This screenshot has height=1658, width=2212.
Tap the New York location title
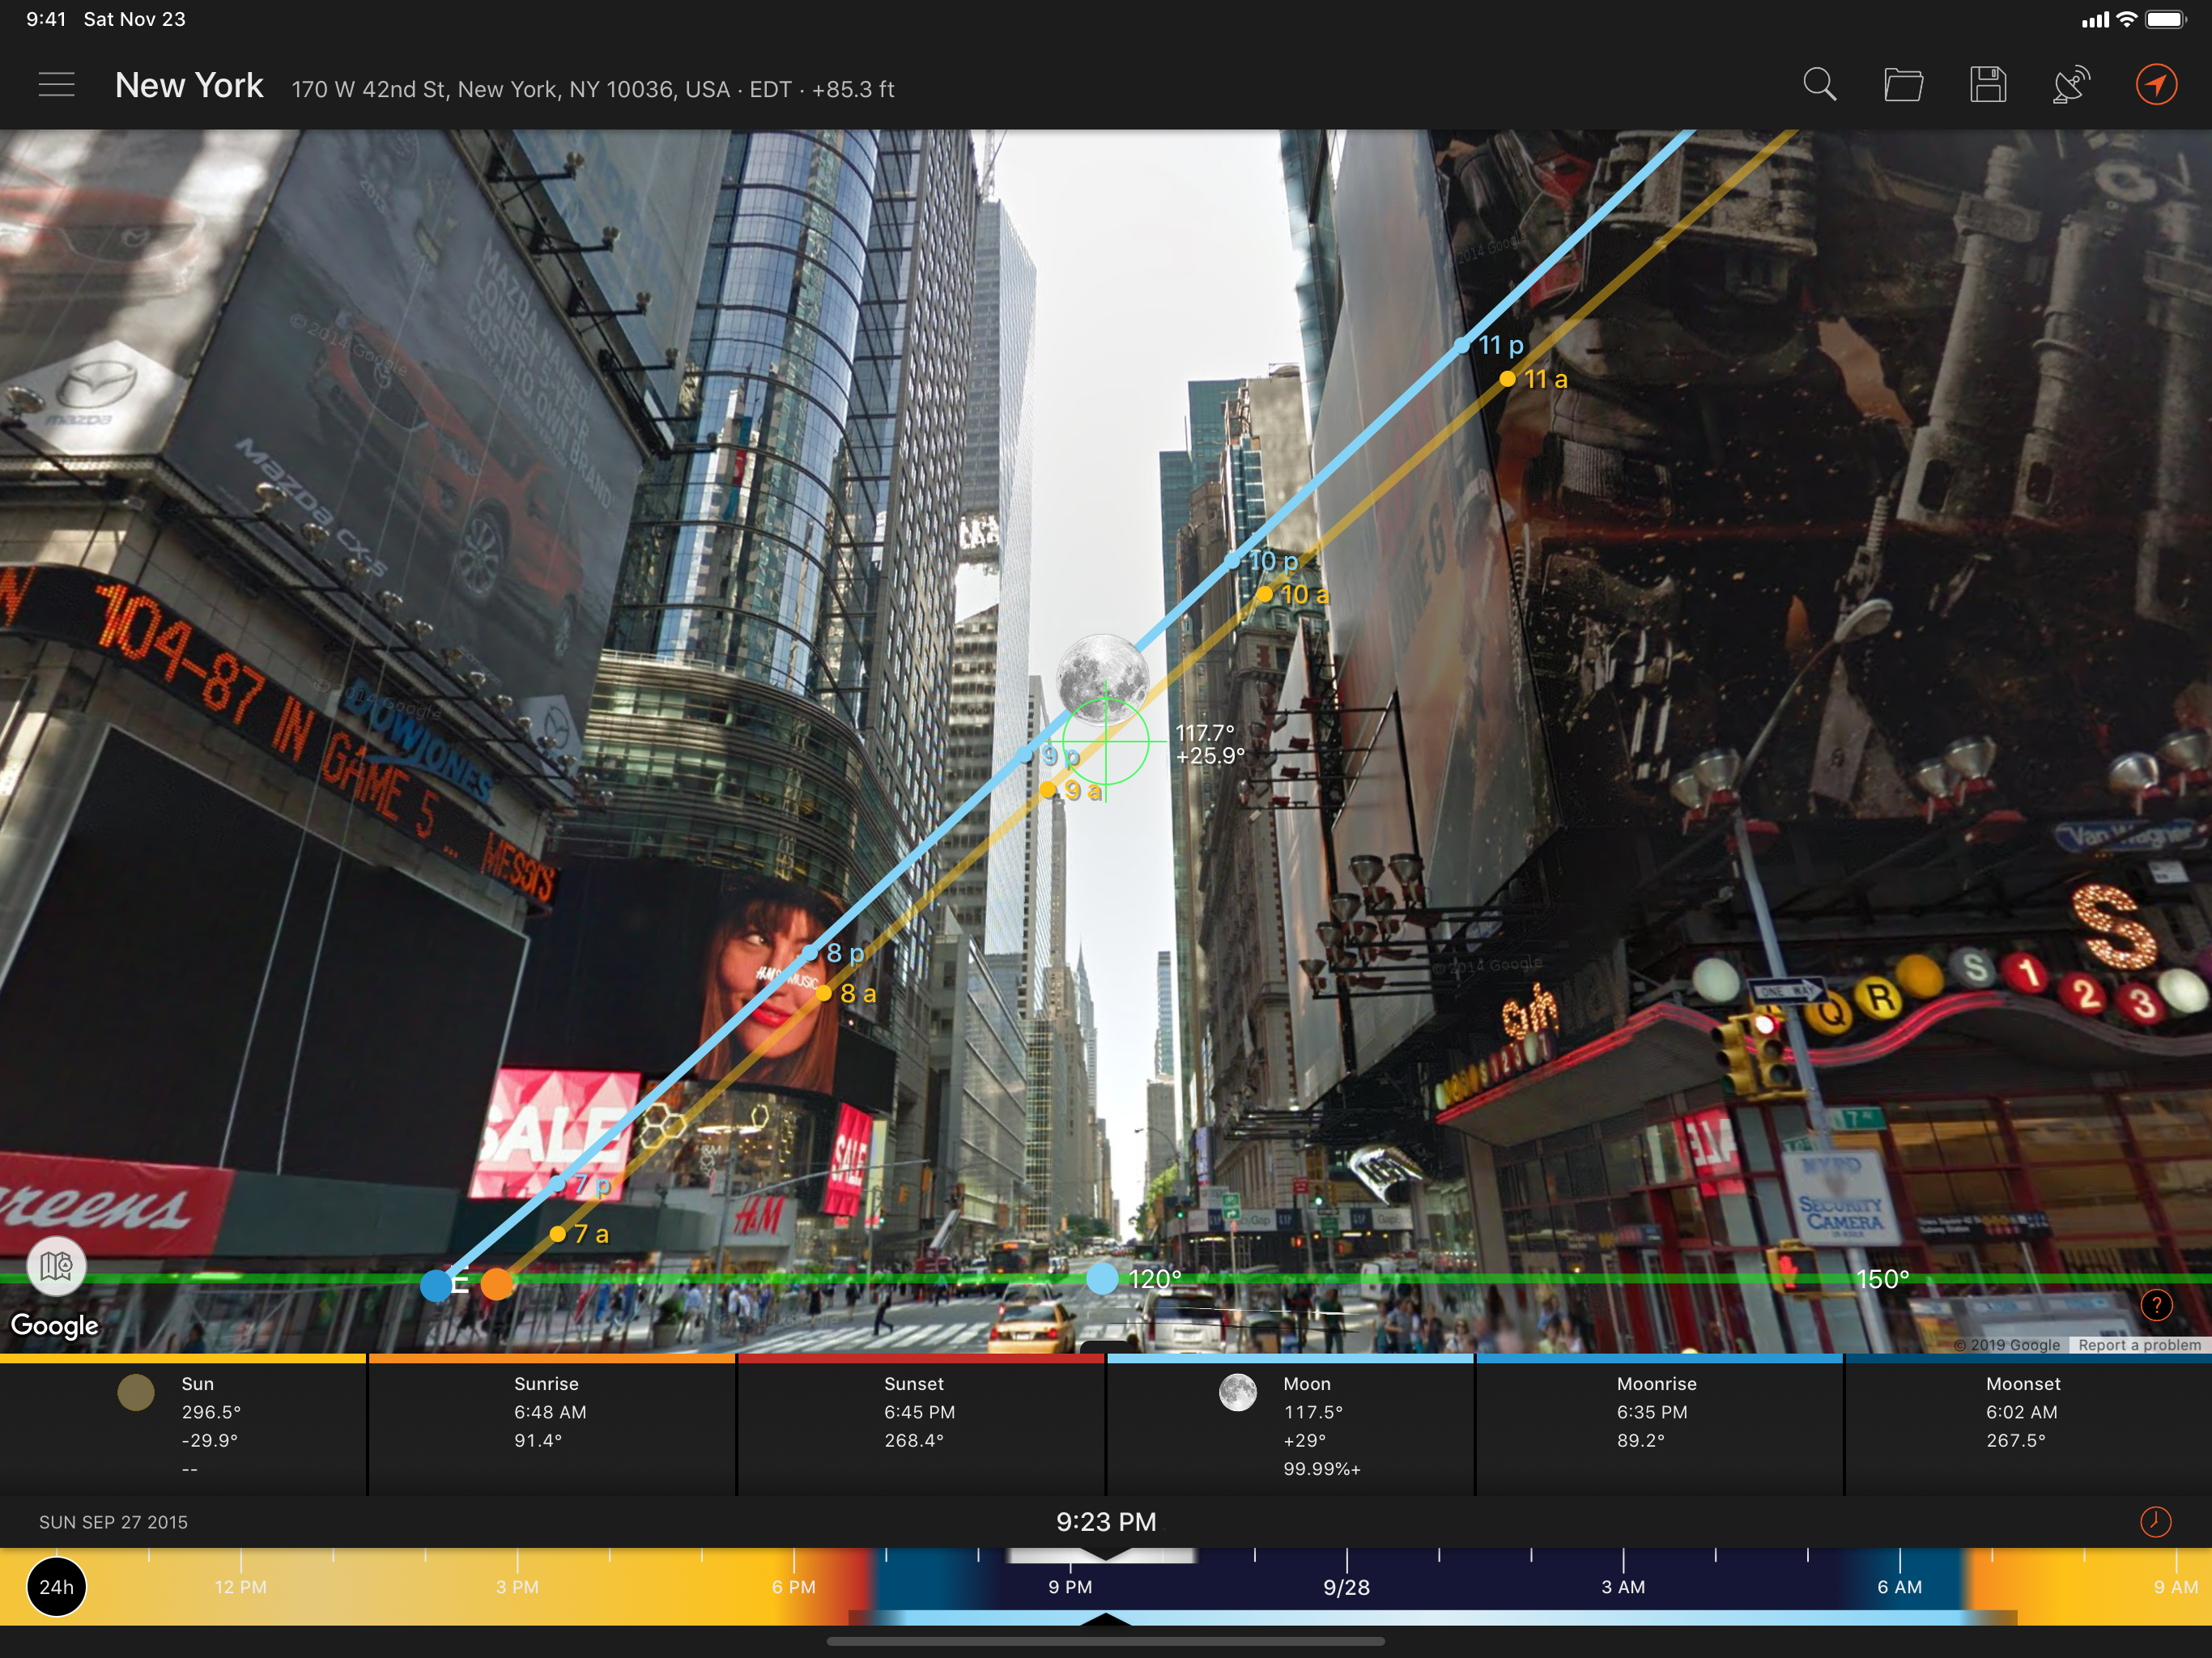pos(189,86)
